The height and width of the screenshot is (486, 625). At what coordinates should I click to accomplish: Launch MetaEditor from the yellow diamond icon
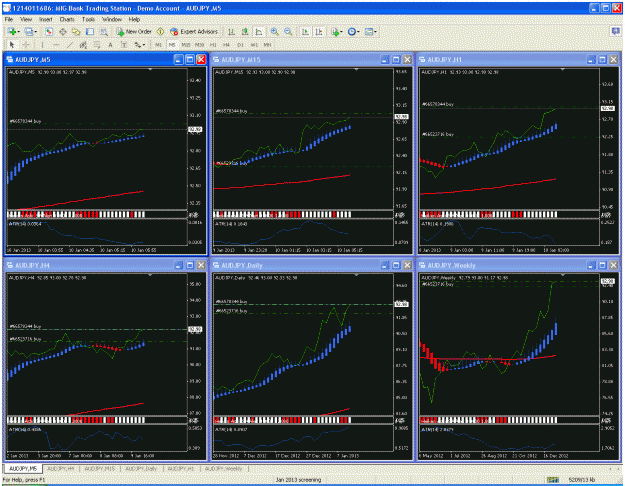pos(160,31)
